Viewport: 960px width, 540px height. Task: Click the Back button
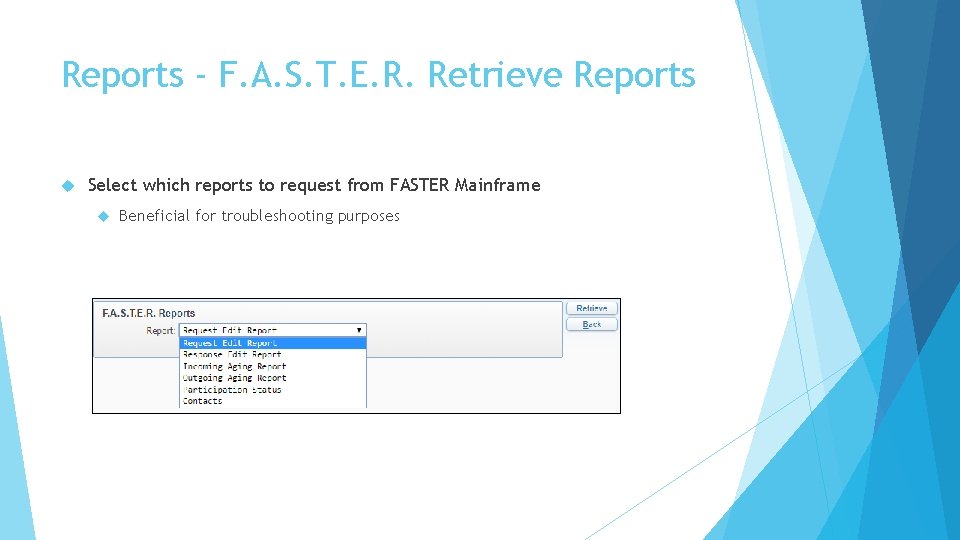591,324
